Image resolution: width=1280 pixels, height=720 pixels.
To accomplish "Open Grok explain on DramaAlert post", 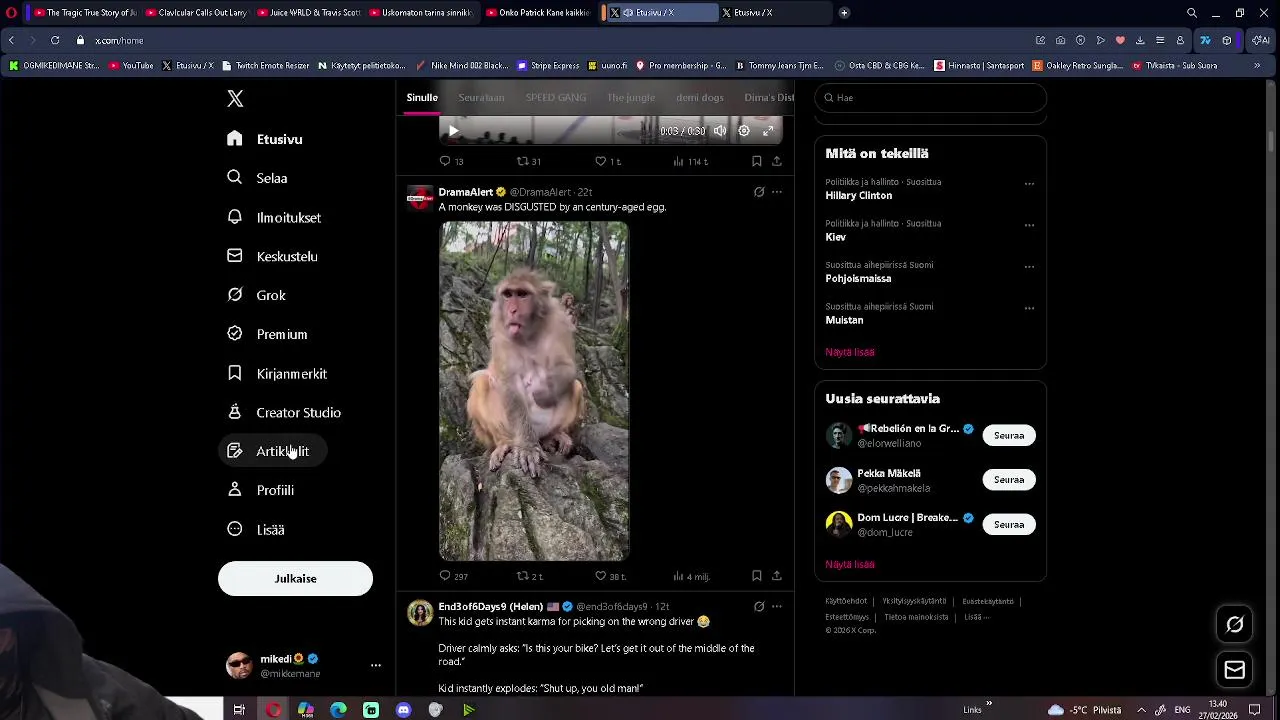I will [x=759, y=192].
